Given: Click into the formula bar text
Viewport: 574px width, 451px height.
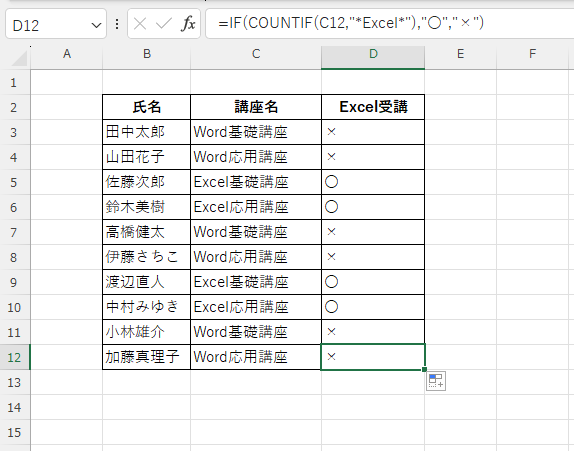Looking at the screenshot, I should (x=351, y=23).
